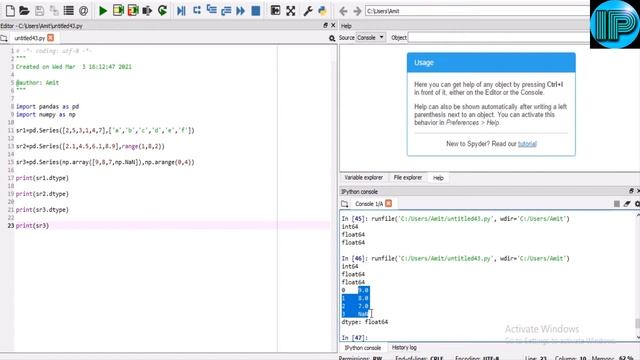Create a new file from toolbar
640x360 pixels.
(x=10, y=11)
